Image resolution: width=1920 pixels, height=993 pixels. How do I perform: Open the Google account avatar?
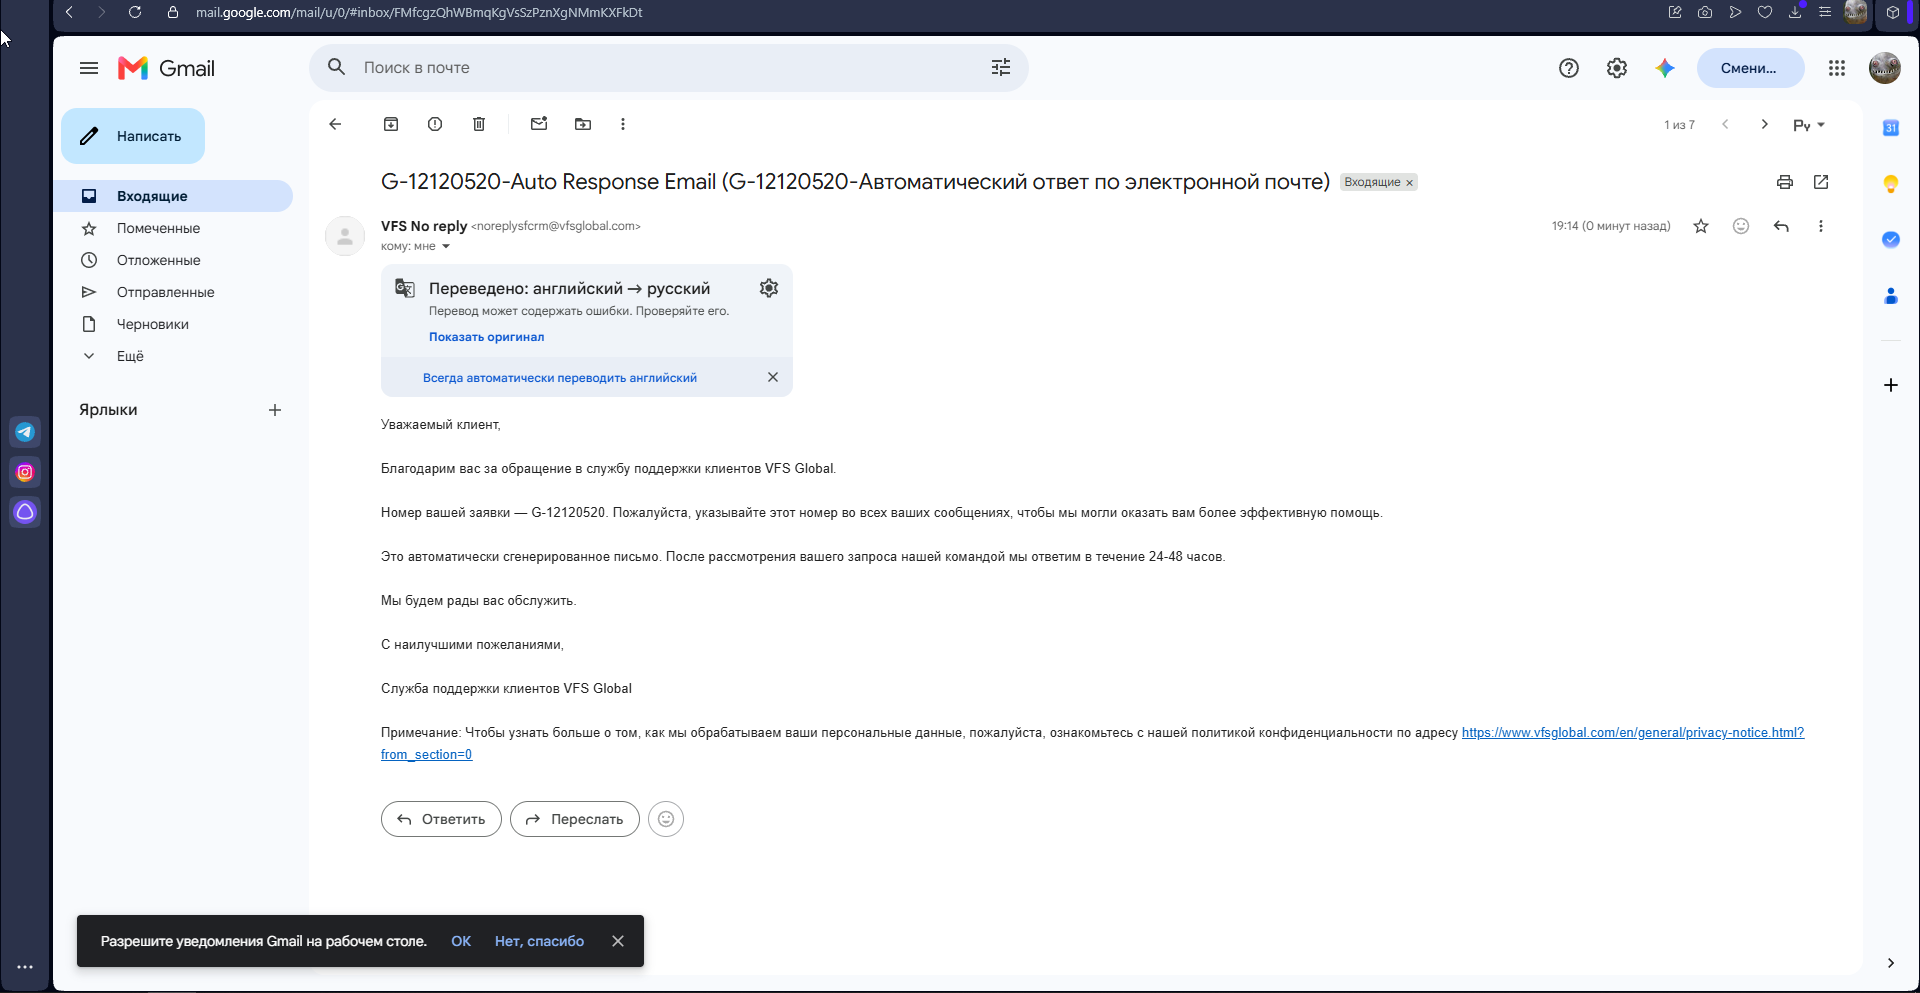1885,68
